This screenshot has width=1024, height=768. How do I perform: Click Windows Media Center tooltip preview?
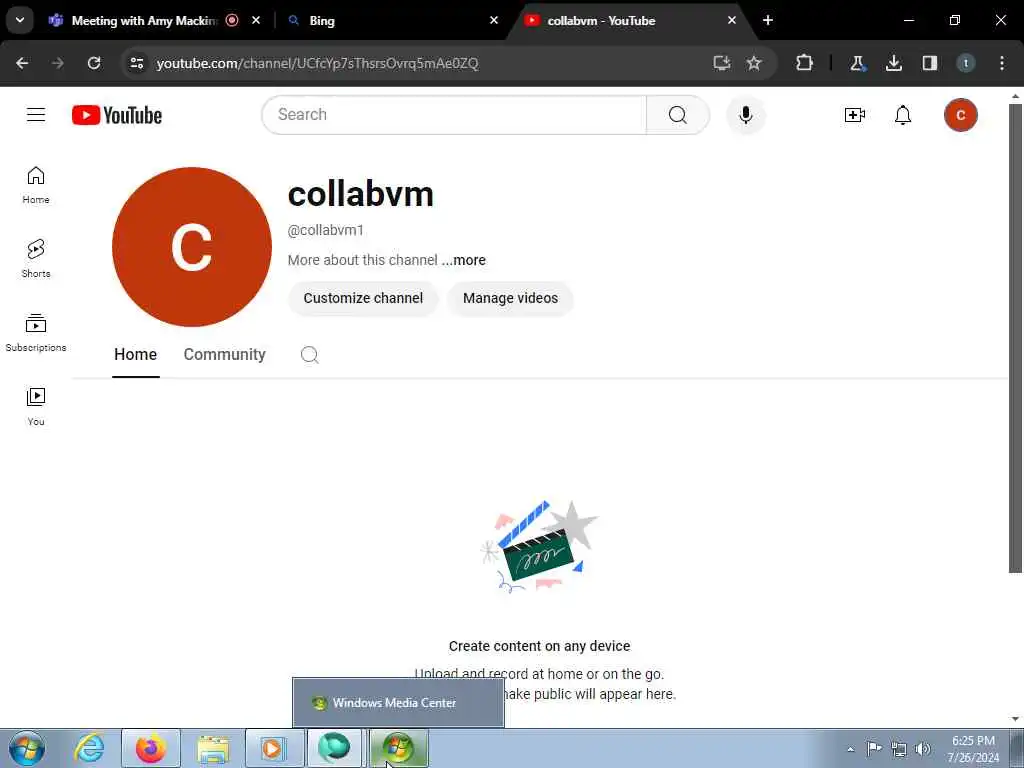tap(398, 703)
